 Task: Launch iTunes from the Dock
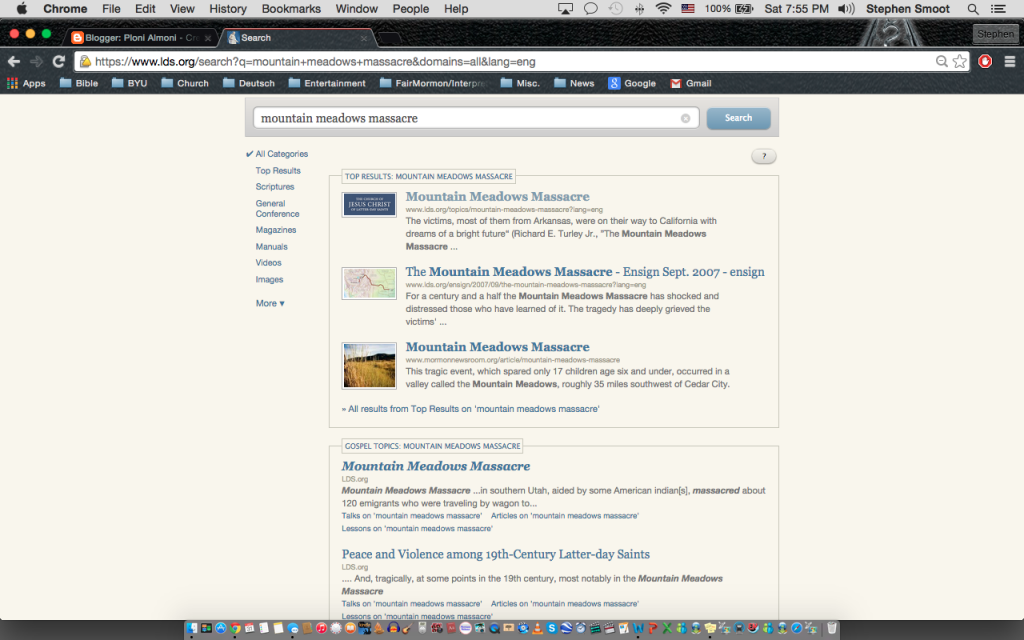click(x=321, y=628)
